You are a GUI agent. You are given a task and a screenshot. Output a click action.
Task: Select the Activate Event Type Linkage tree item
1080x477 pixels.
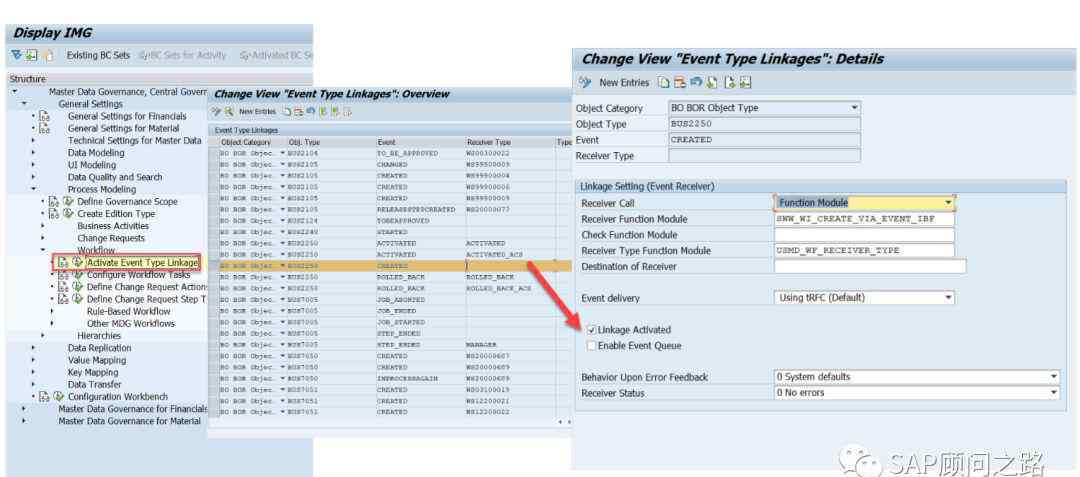click(x=143, y=262)
